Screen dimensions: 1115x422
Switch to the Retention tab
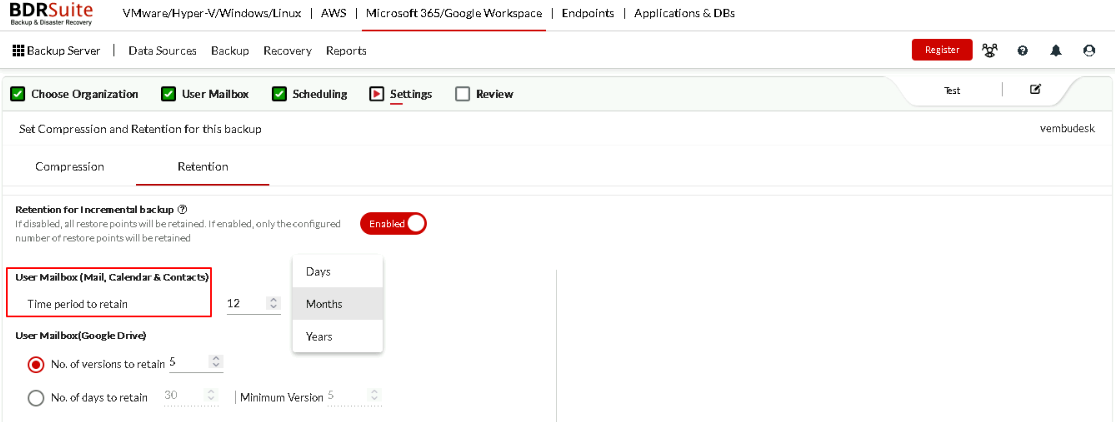[x=203, y=167]
